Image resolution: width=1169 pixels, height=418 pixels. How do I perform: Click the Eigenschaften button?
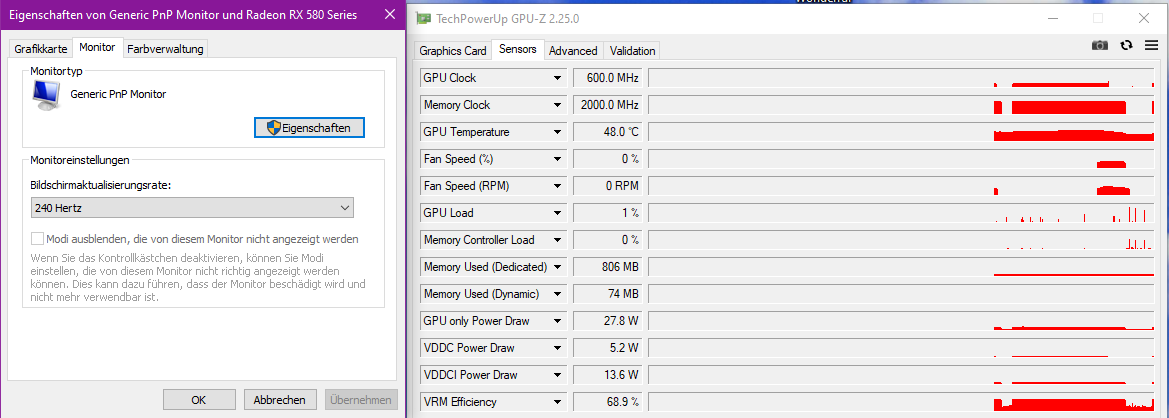point(309,128)
